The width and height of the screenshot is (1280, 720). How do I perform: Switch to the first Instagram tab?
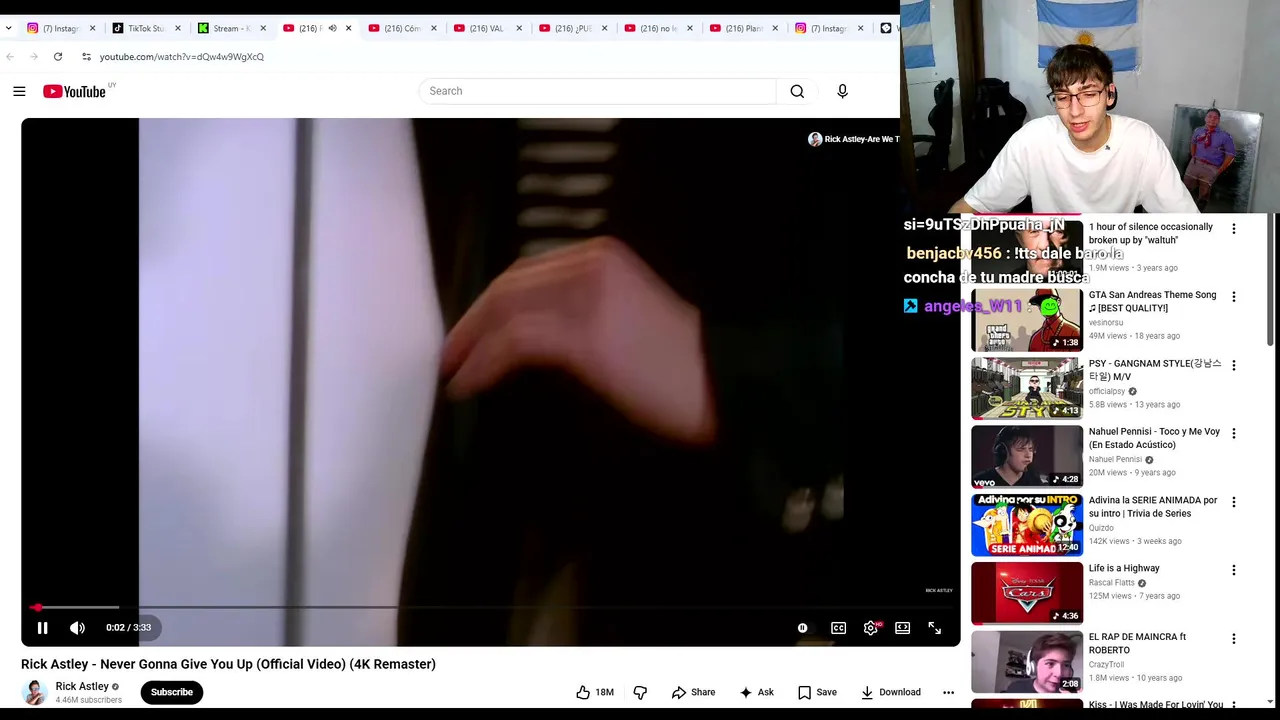[x=60, y=28]
